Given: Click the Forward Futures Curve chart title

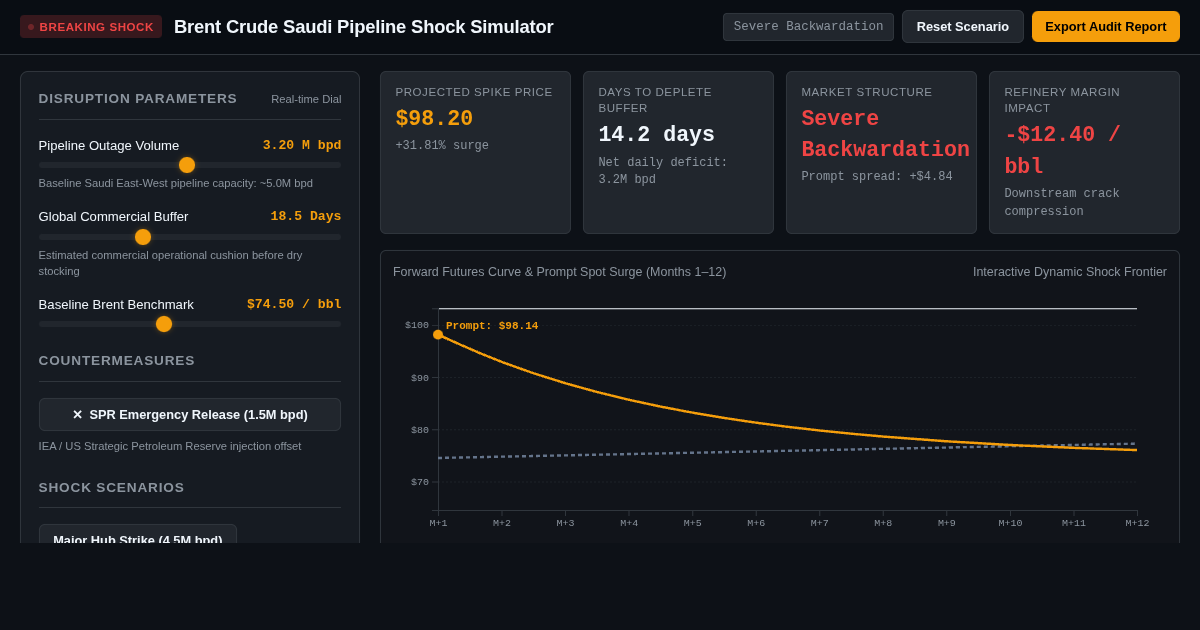Looking at the screenshot, I should [x=560, y=272].
